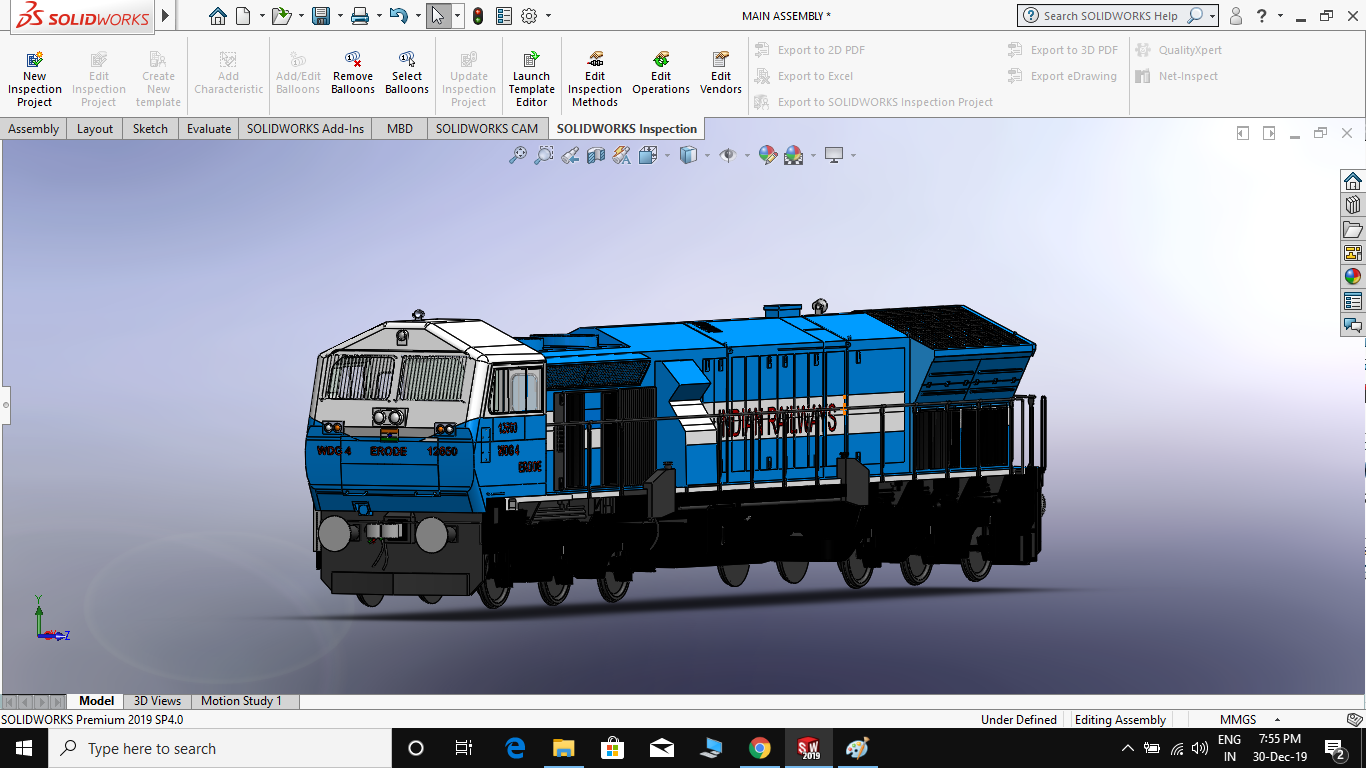Switch to the SOLIDWORKS Add-Ins tab
Image resolution: width=1366 pixels, height=768 pixels.
[306, 128]
